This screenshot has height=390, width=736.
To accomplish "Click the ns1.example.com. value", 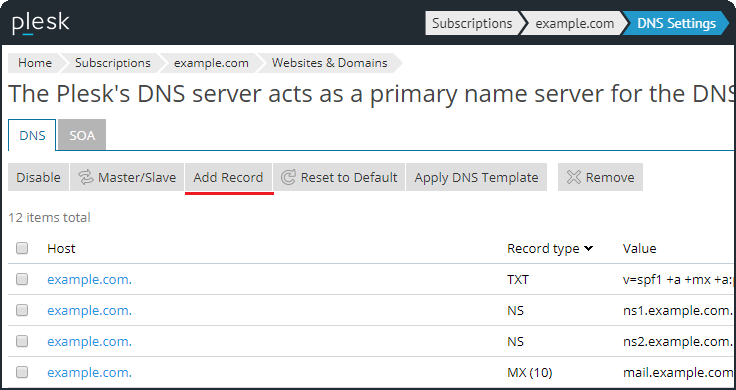I will 678,311.
